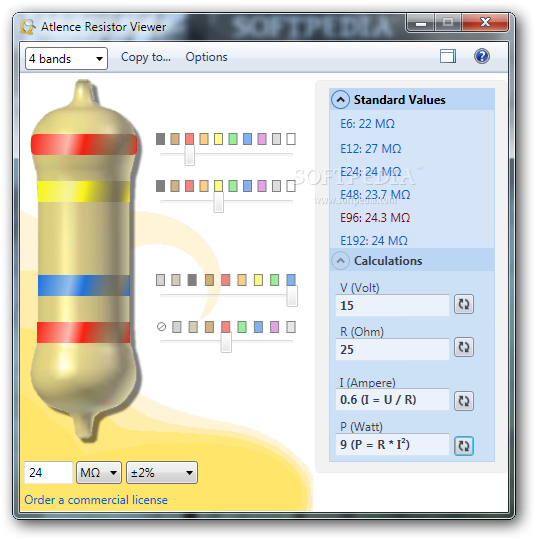Recalculate the P (Watt) value

pos(464,446)
